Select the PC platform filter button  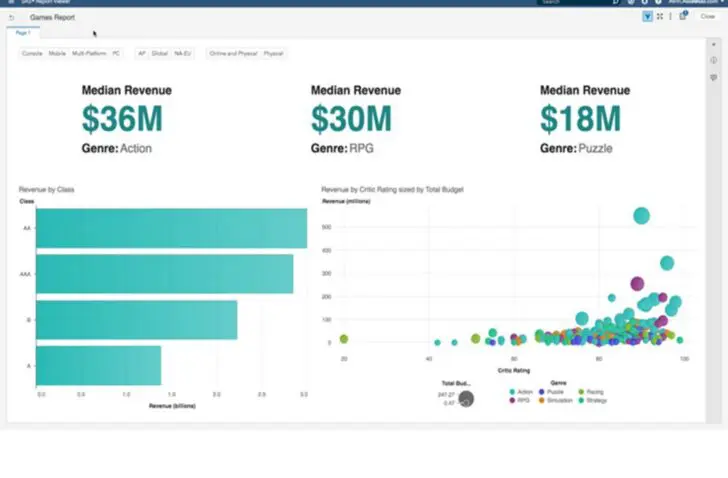pyautogui.click(x=116, y=53)
